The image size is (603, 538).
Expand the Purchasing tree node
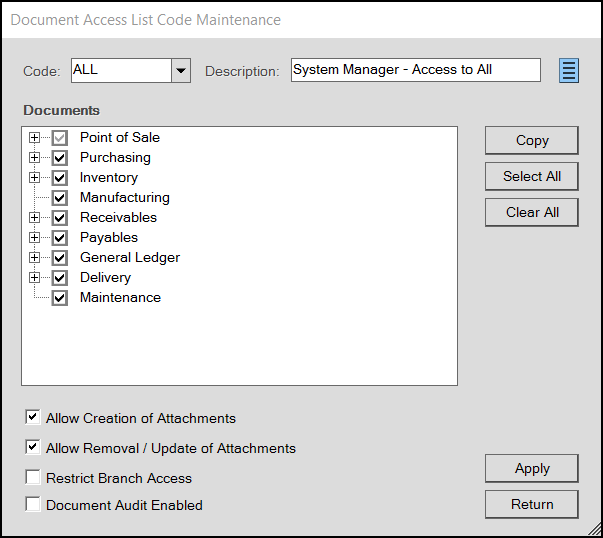pyautogui.click(x=35, y=158)
